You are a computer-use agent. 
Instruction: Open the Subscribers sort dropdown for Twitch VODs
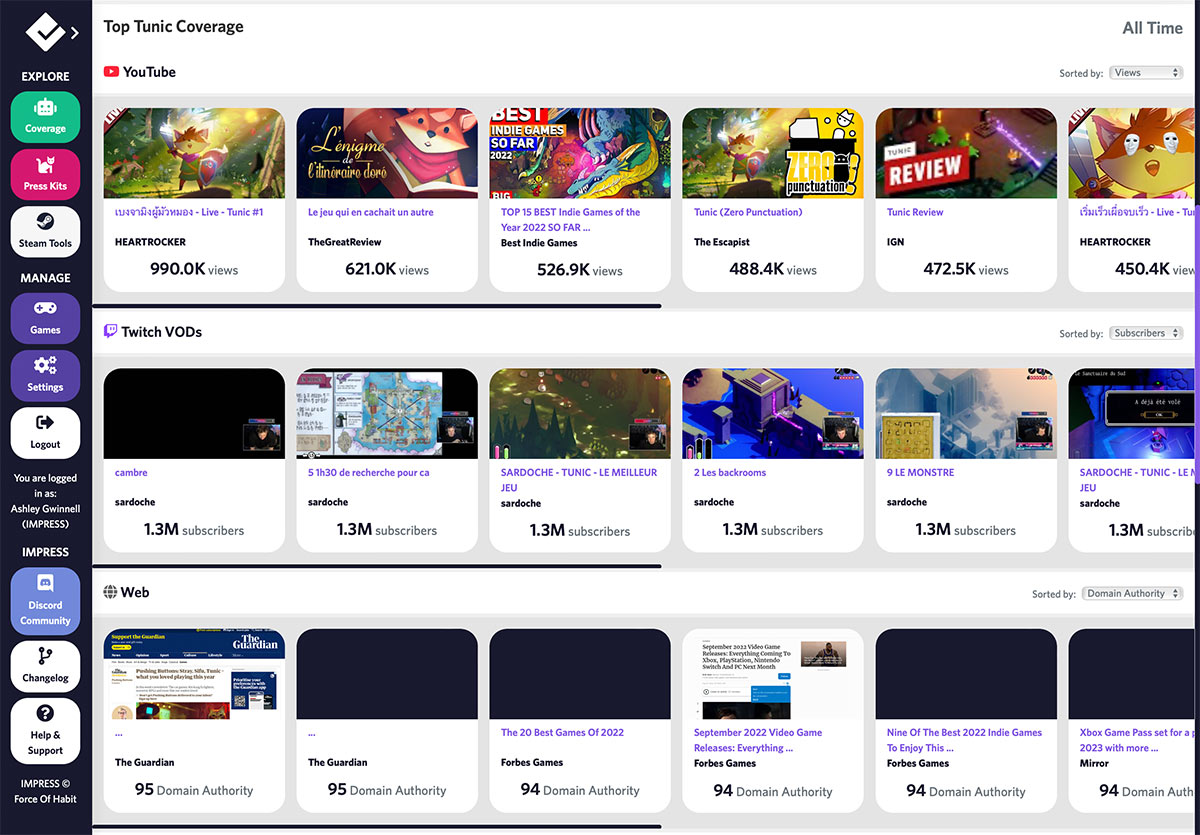coord(1145,332)
